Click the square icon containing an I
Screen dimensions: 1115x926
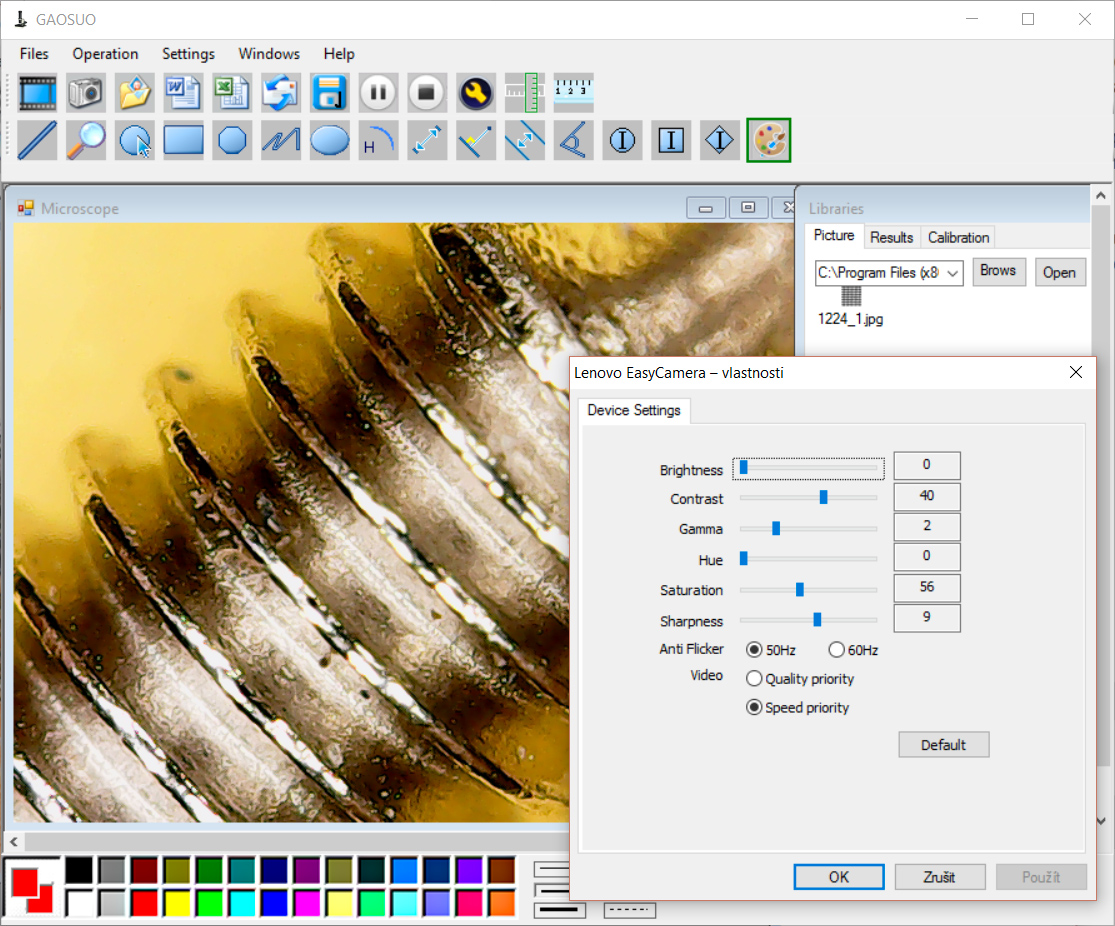click(x=671, y=140)
